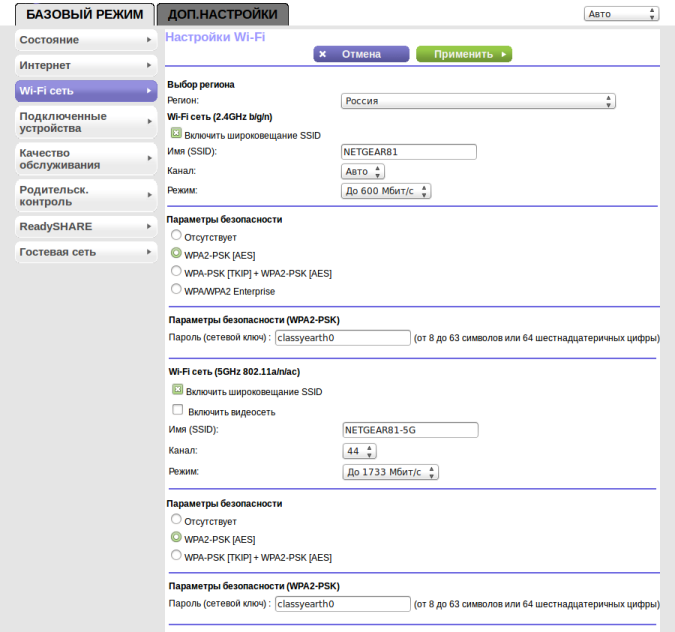
Task: Click the Отмена button
Action: [361, 54]
